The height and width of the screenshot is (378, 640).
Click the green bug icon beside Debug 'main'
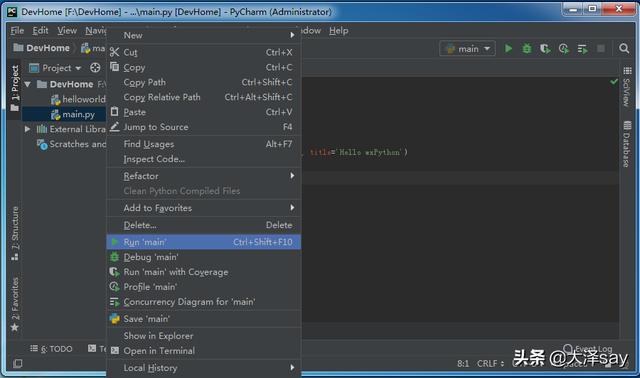coord(115,257)
